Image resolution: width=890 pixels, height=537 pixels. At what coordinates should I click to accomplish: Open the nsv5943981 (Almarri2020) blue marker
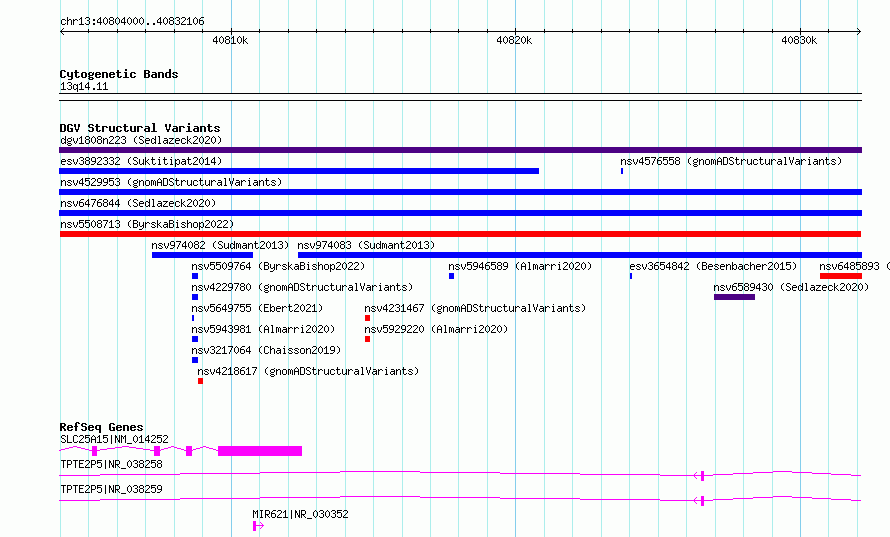[195, 339]
